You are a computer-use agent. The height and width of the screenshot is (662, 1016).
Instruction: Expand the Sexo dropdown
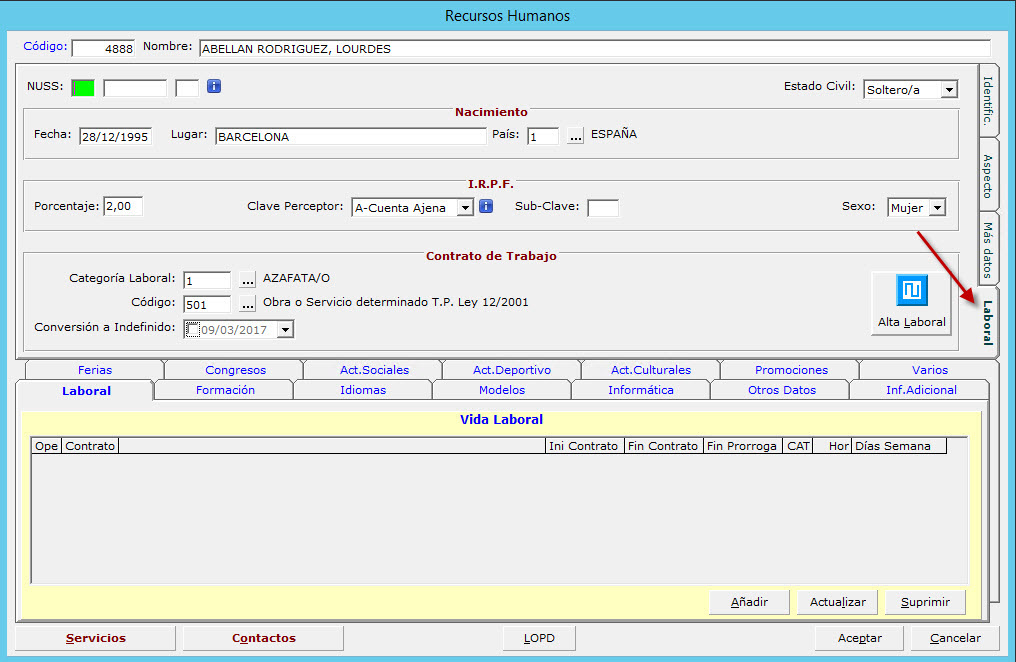(938, 208)
